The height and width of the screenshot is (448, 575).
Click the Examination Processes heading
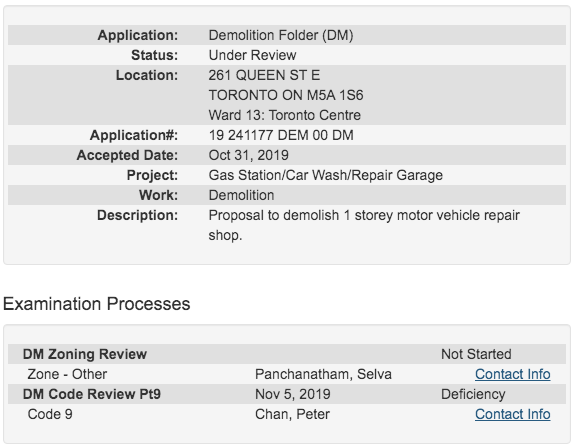96,304
